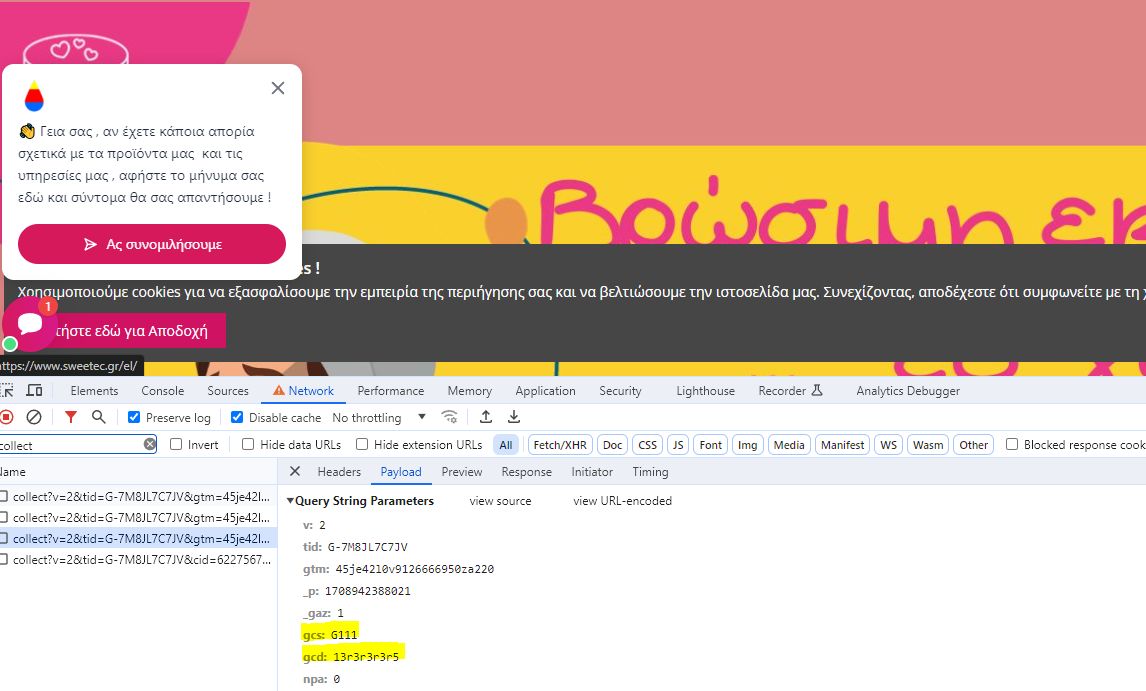Open the Elements tab
The height and width of the screenshot is (691, 1146).
[x=94, y=390]
